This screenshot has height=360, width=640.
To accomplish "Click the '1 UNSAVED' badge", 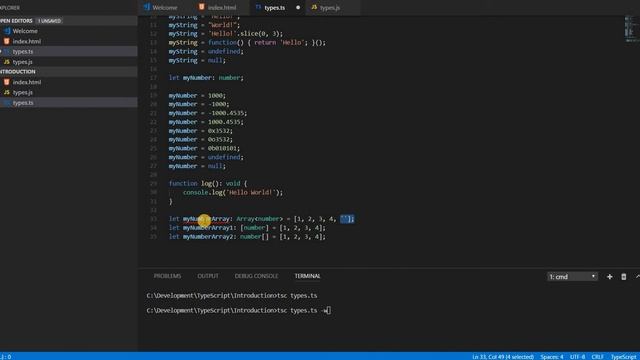I will [49, 20].
